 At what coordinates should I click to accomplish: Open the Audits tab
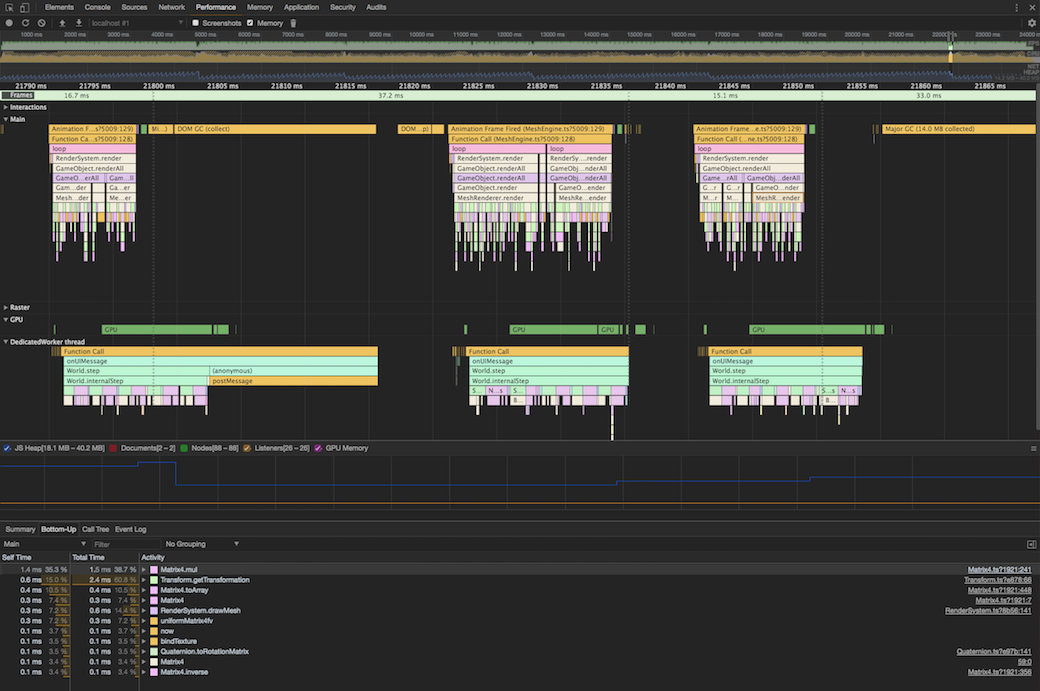376,7
